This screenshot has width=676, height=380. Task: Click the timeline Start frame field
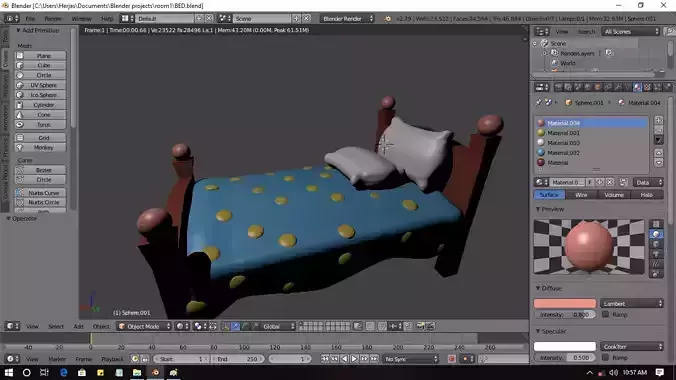point(181,359)
